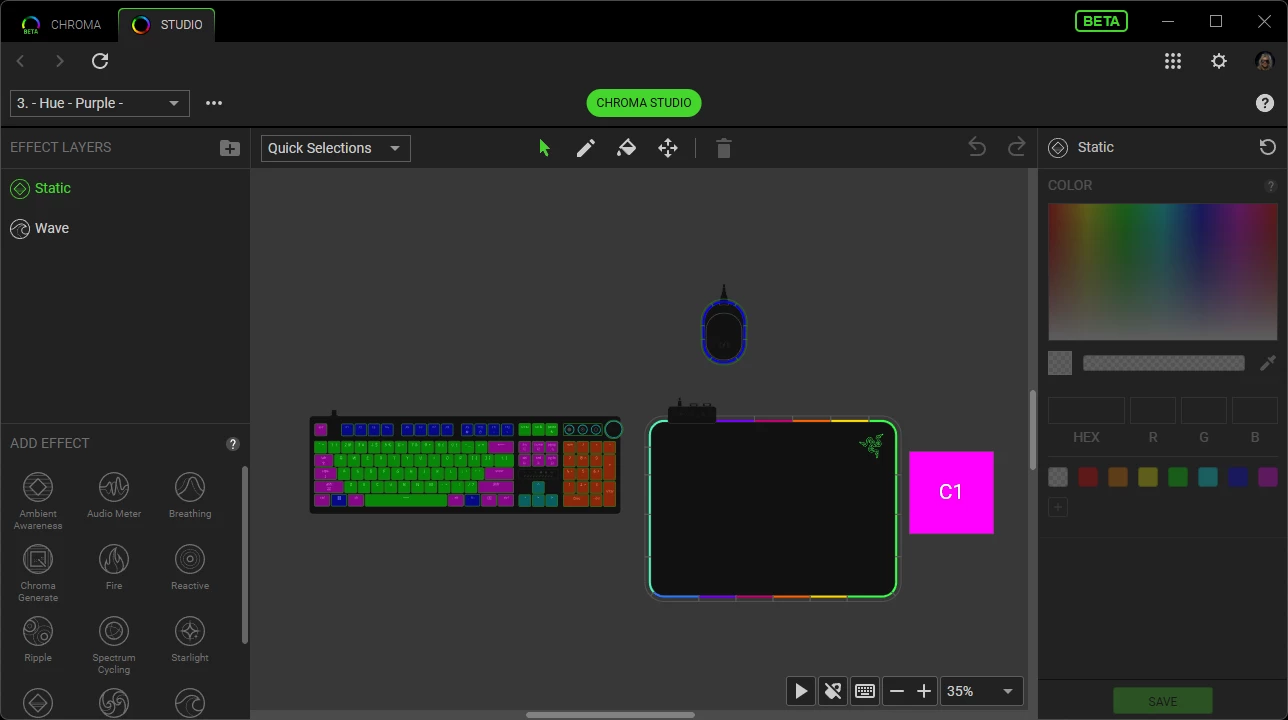Screen dimensions: 1288x720
Task: Click the HEX color input field
Action: coord(1086,410)
